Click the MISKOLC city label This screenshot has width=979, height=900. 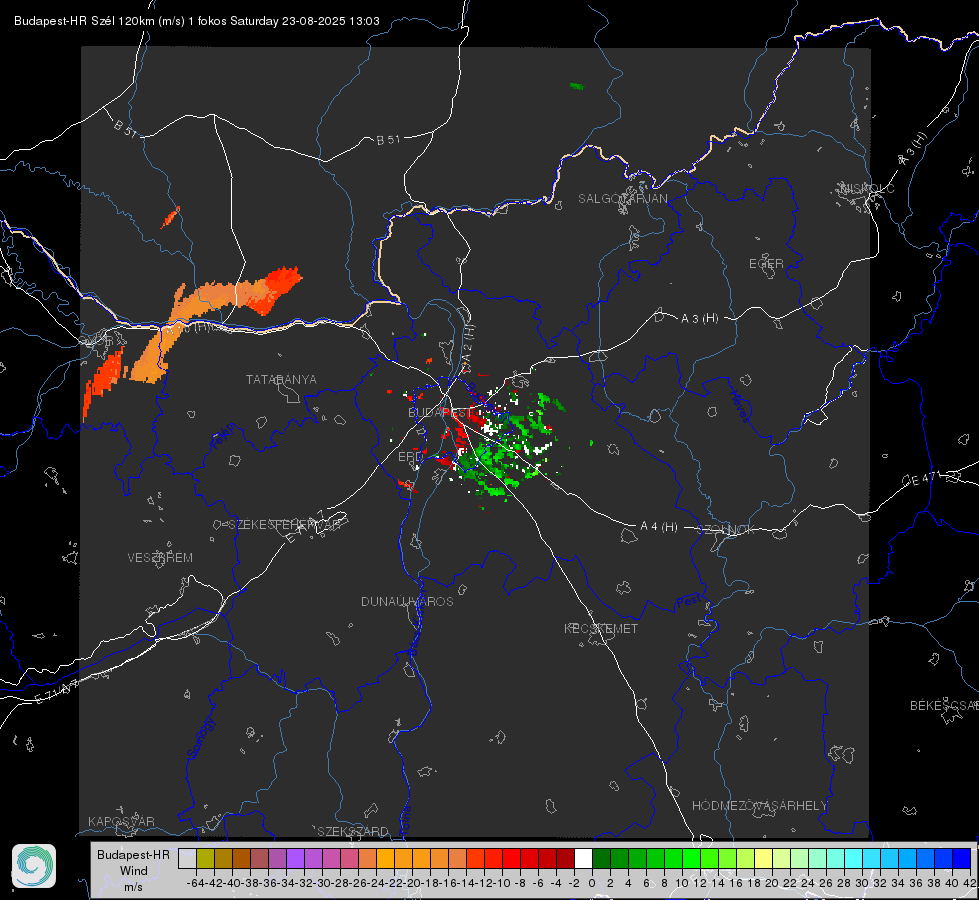pyautogui.click(x=867, y=188)
